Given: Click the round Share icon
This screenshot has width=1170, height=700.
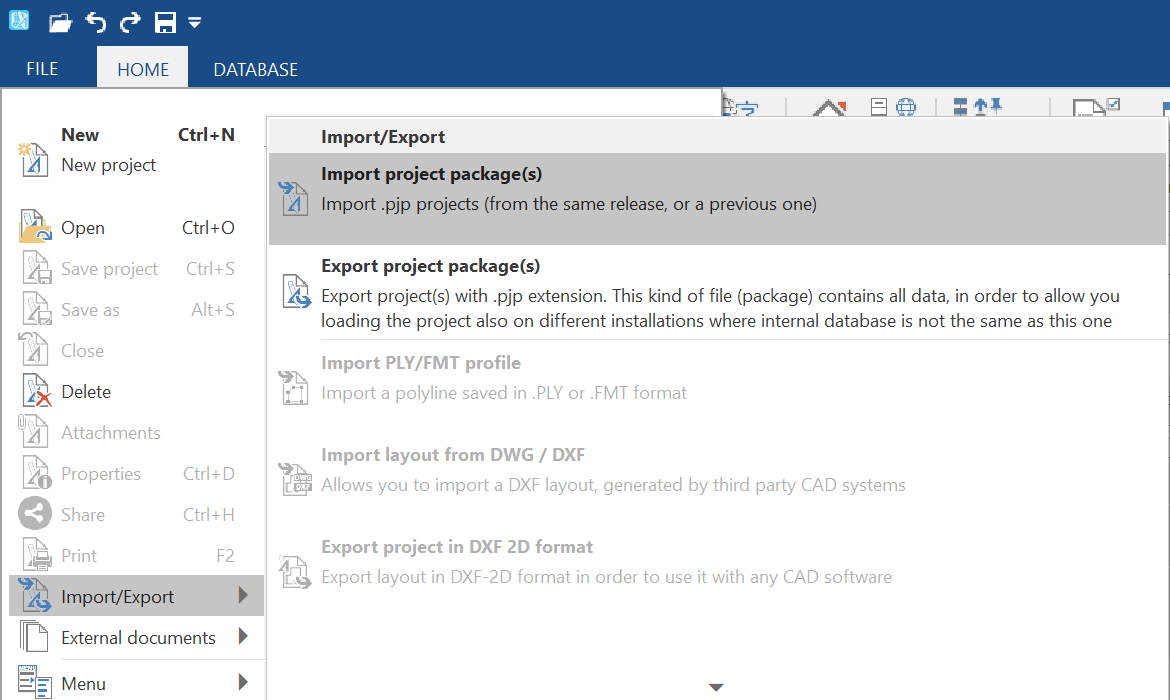Looking at the screenshot, I should (x=35, y=513).
